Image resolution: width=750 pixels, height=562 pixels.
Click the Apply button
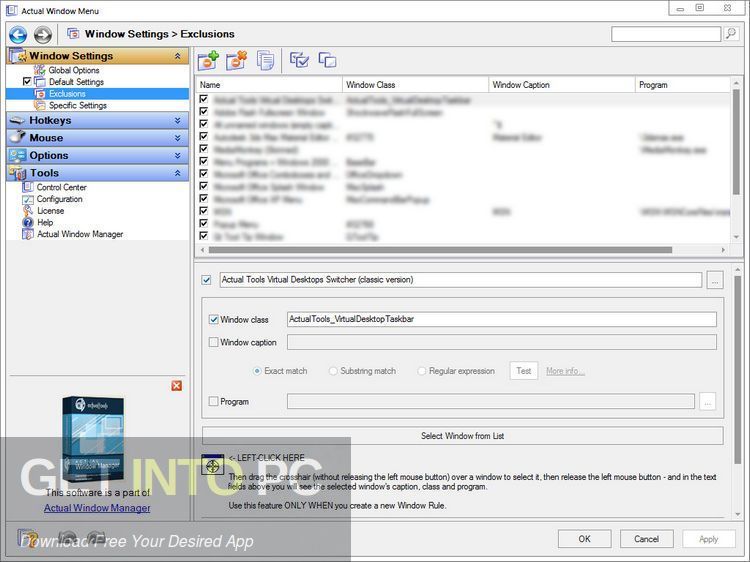[x=708, y=539]
